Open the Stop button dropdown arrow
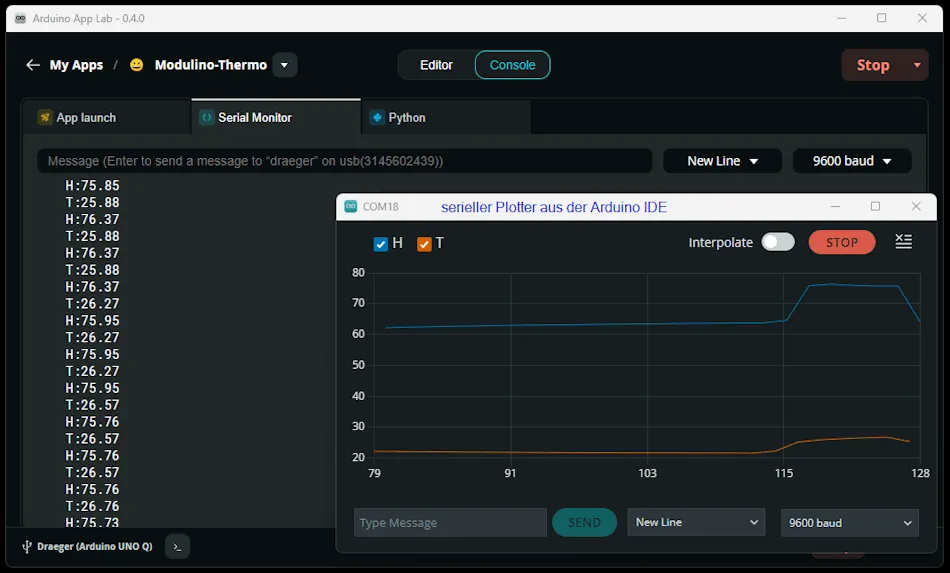Viewport: 950px width, 573px height. (x=917, y=65)
